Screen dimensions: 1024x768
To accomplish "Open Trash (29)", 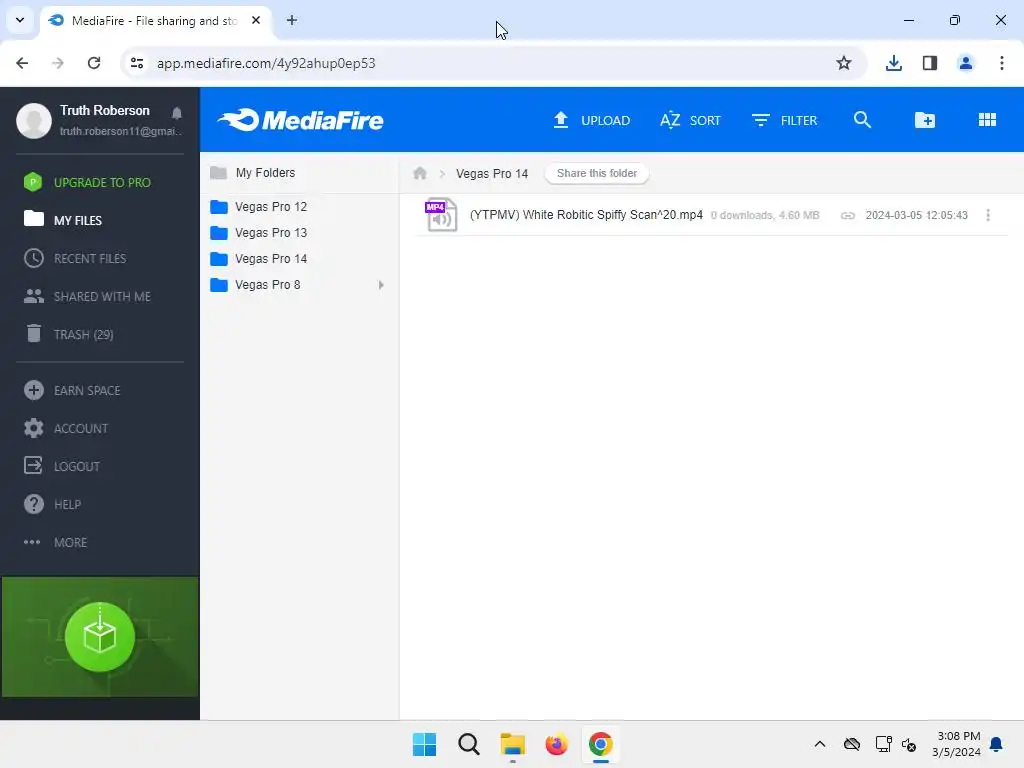I will pyautogui.click(x=69, y=334).
